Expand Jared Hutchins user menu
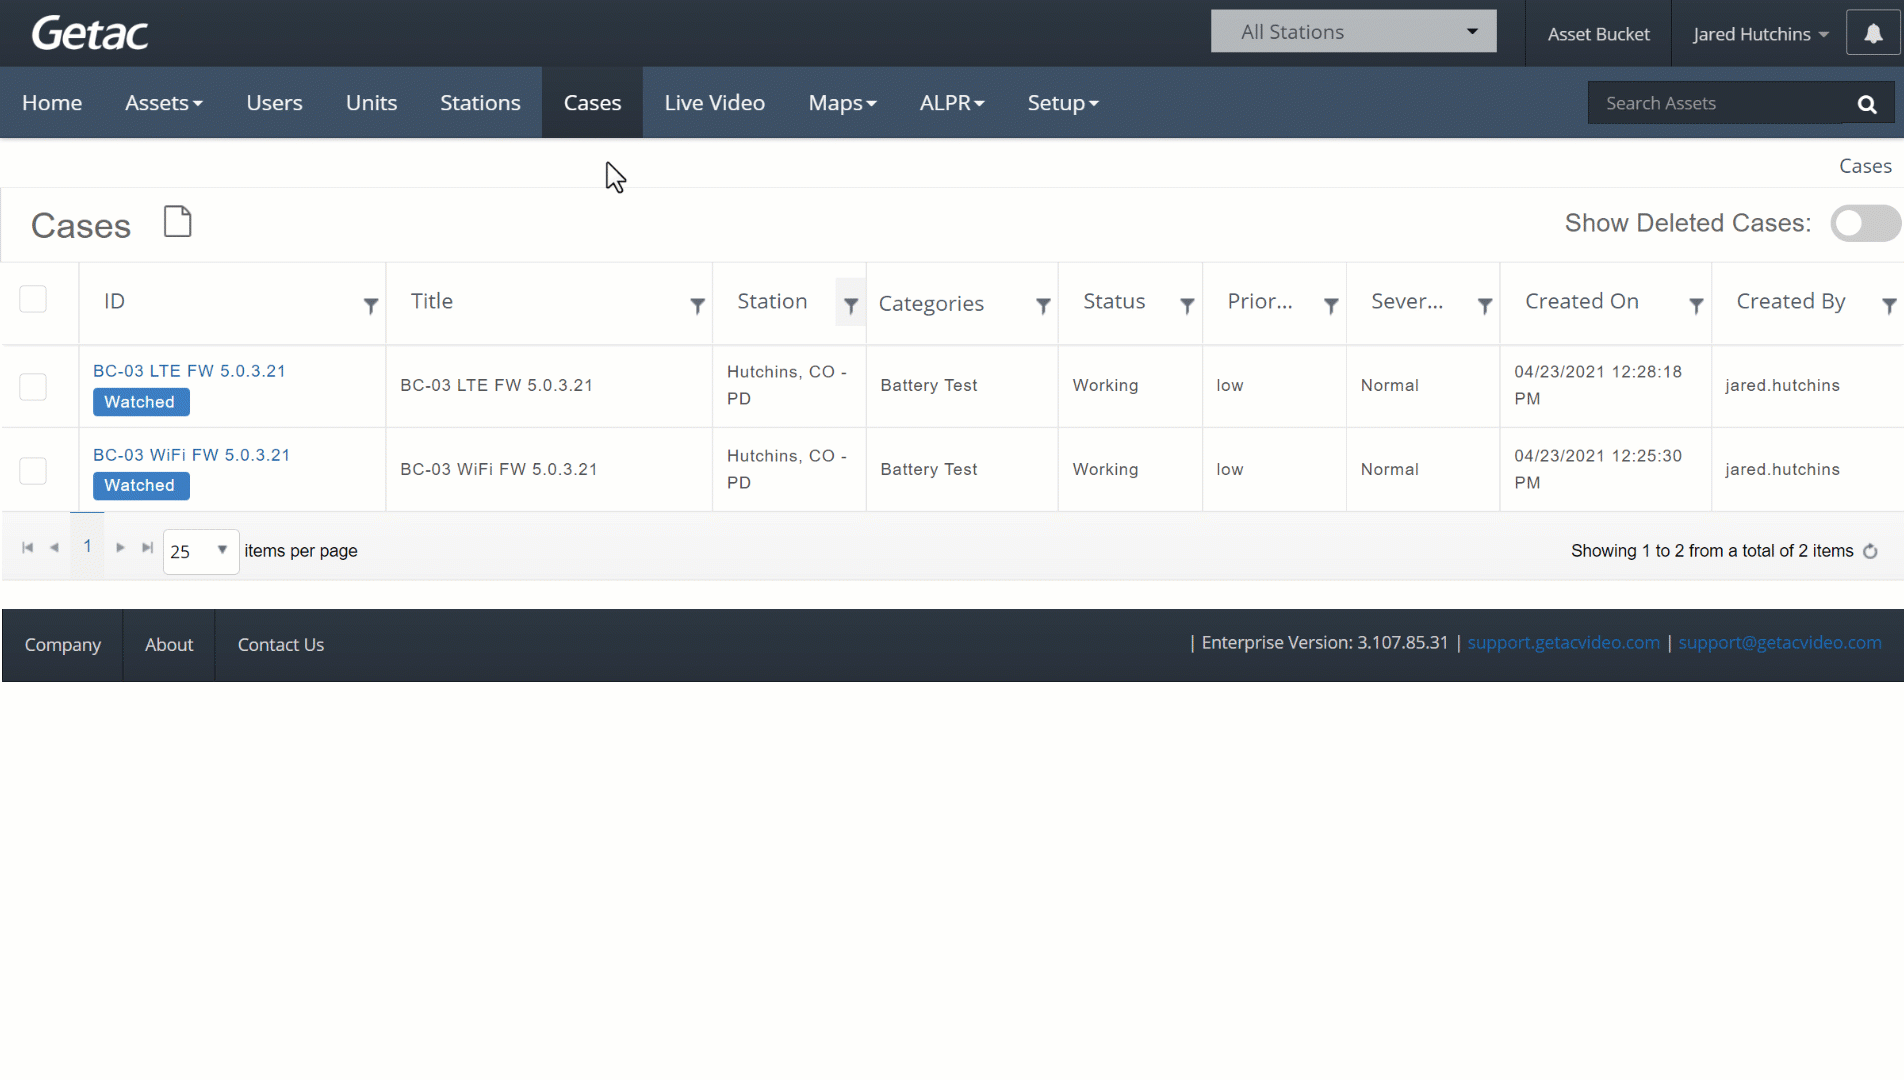The image size is (1904, 1080). coord(1760,34)
